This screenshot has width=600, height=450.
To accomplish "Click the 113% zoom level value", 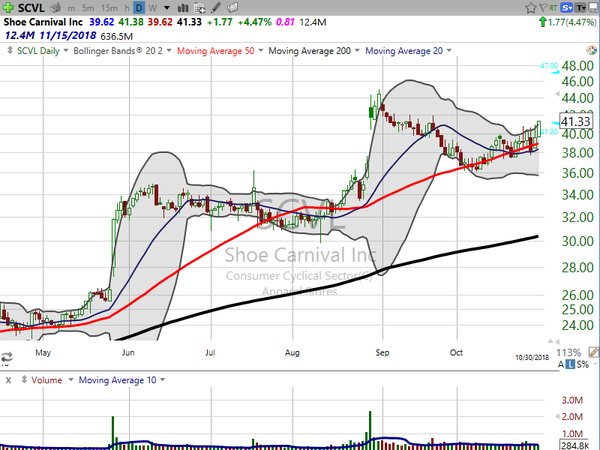I will click(569, 353).
